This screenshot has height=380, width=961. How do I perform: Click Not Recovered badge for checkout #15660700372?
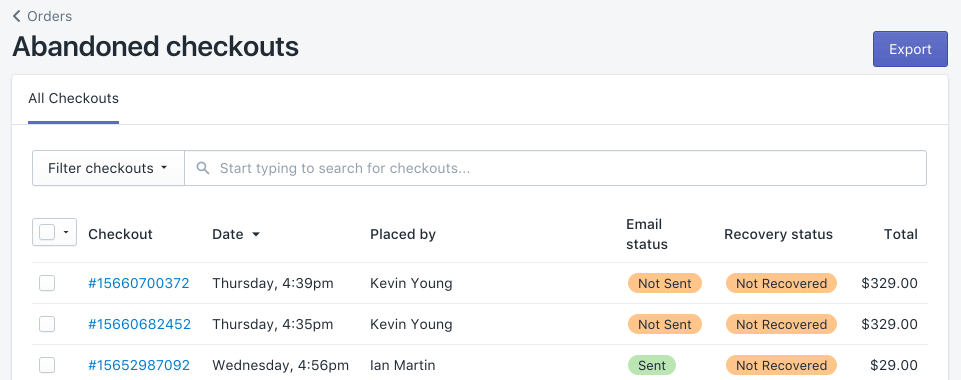click(x=781, y=283)
